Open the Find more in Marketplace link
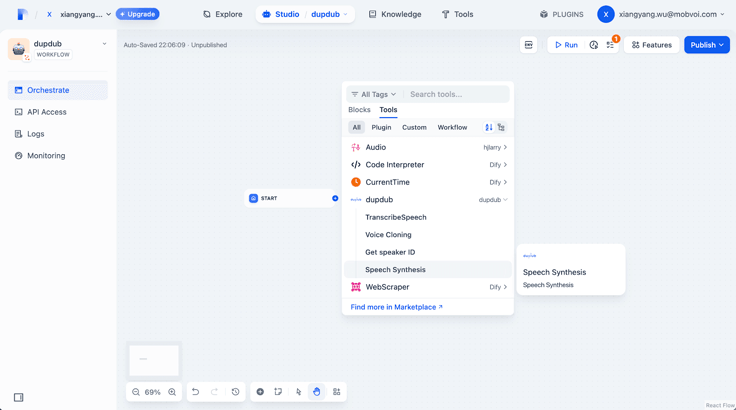This screenshot has width=736, height=410. pyautogui.click(x=397, y=307)
